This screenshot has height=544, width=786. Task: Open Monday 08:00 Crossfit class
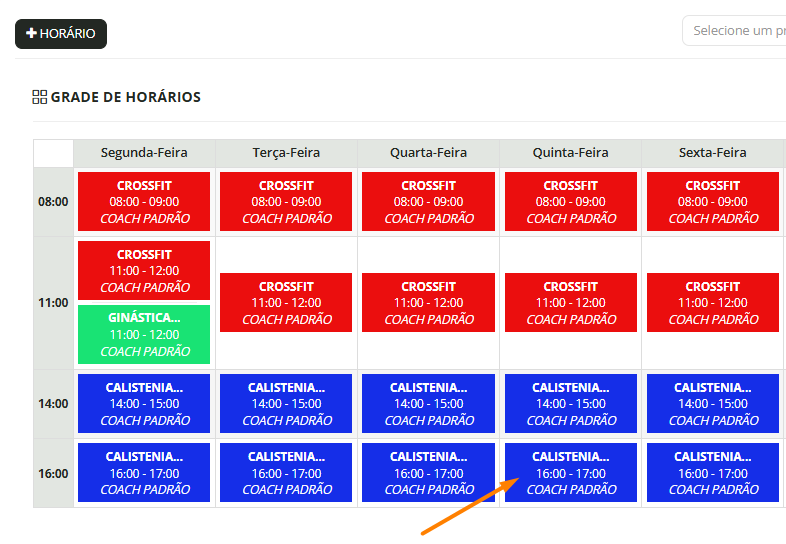pyautogui.click(x=144, y=202)
